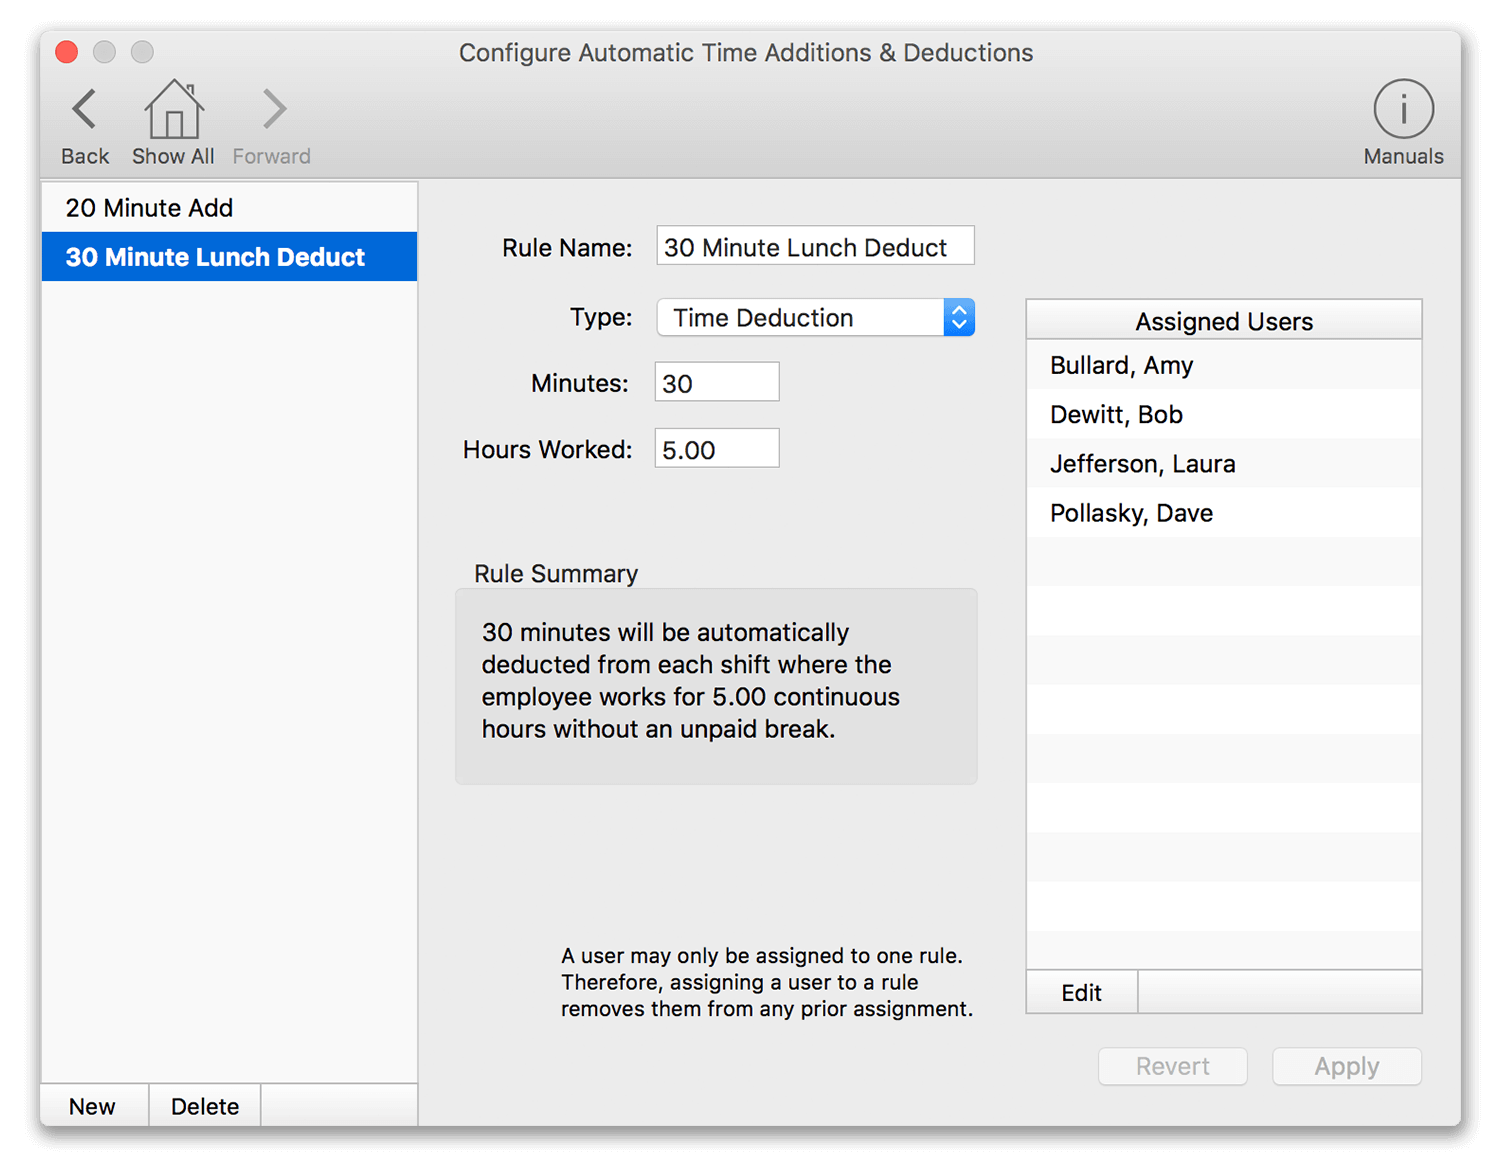Select the 30 Minute Lunch Deduct rule

(x=214, y=257)
